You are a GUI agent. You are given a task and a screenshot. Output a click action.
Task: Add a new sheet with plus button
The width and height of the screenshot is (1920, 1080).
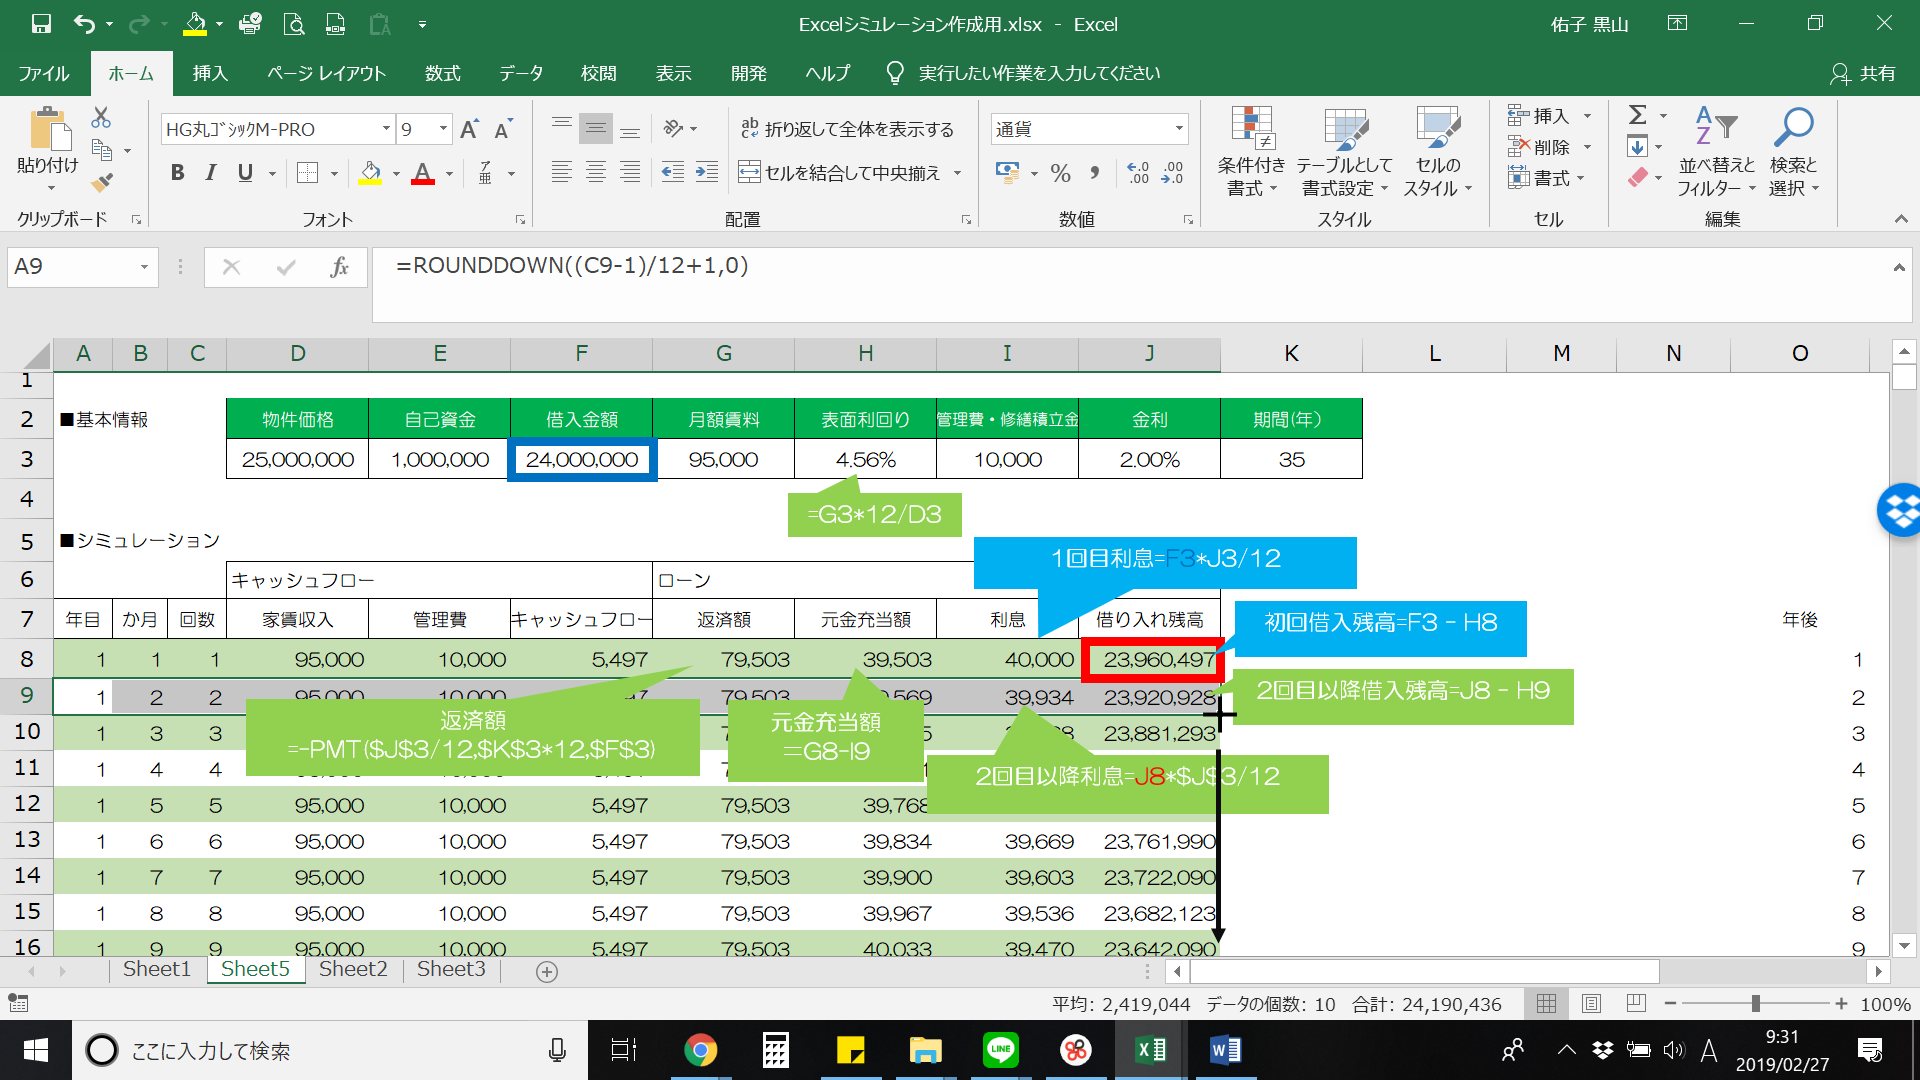(x=546, y=971)
